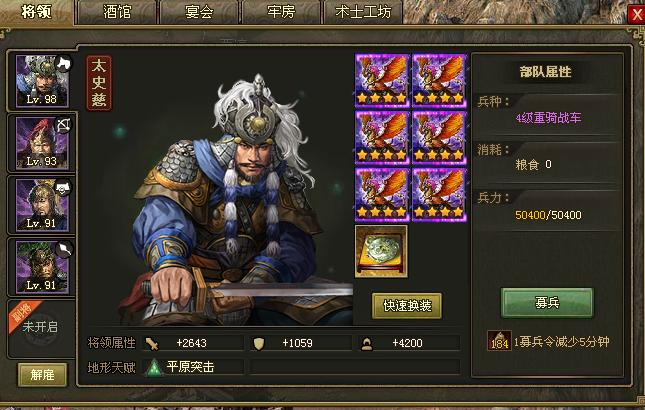
Task: Click the 解雇 dismiss button
Action: click(42, 375)
